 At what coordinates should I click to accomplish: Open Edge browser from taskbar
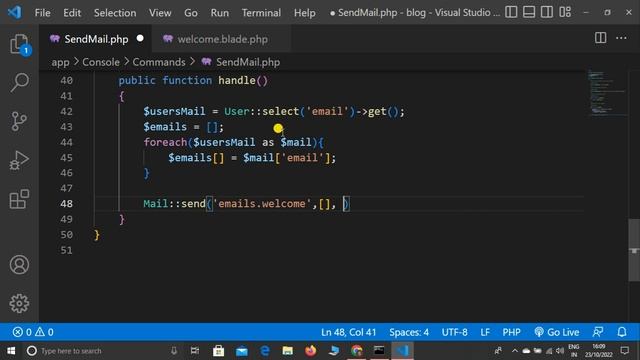264,351
